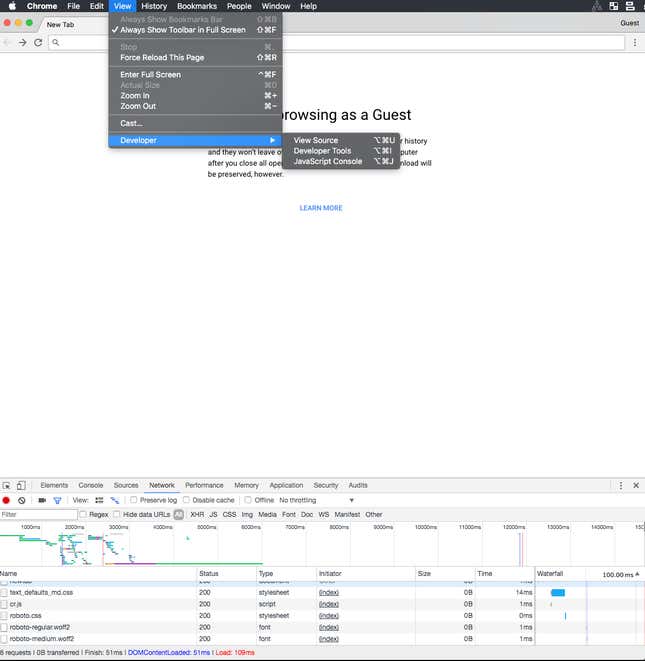Screen dimensions: 645x661
Task: Choose Zoom In from View menu
Action: (195, 96)
